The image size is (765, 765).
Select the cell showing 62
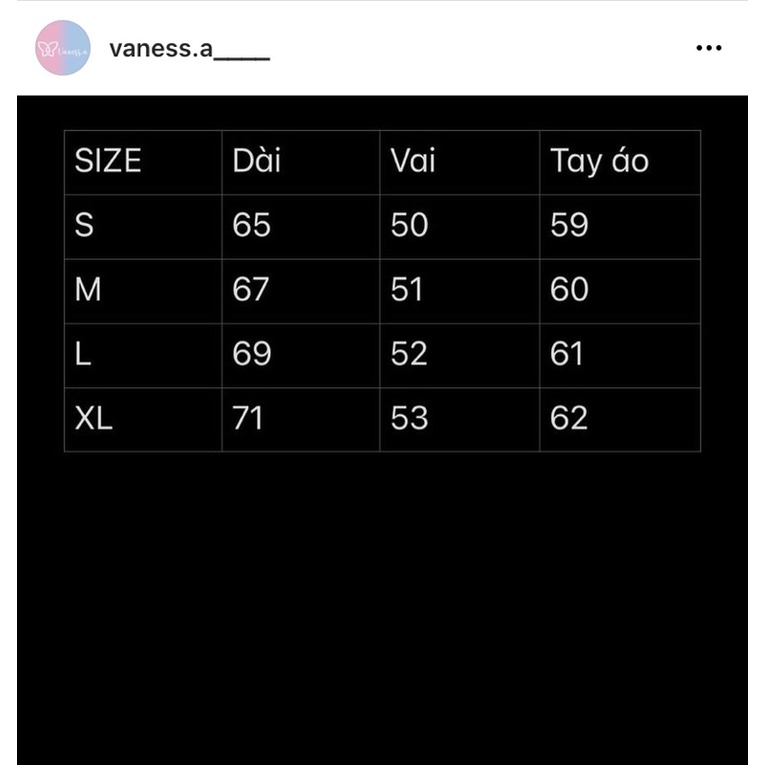click(x=620, y=420)
